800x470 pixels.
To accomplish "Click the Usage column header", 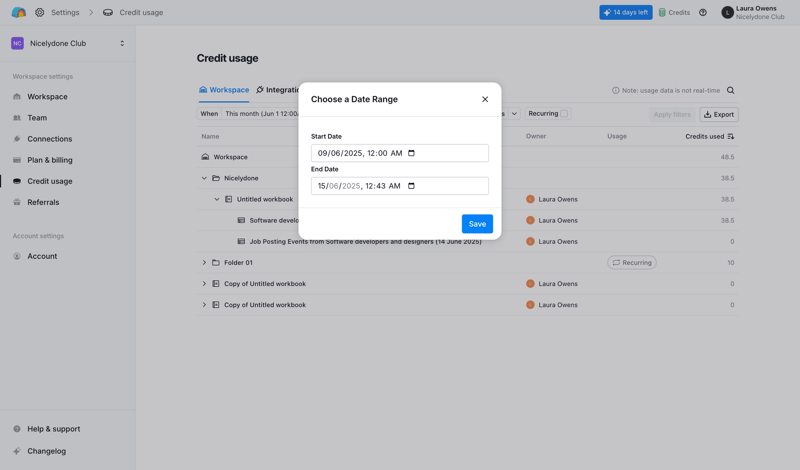I will coord(617,136).
